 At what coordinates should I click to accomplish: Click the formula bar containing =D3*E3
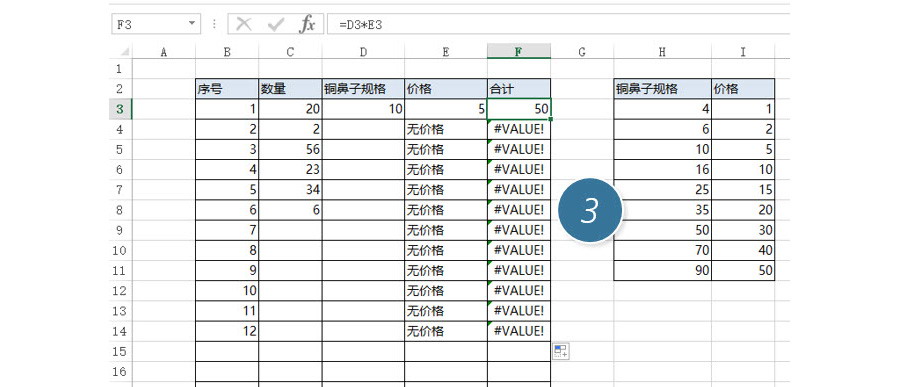558,24
